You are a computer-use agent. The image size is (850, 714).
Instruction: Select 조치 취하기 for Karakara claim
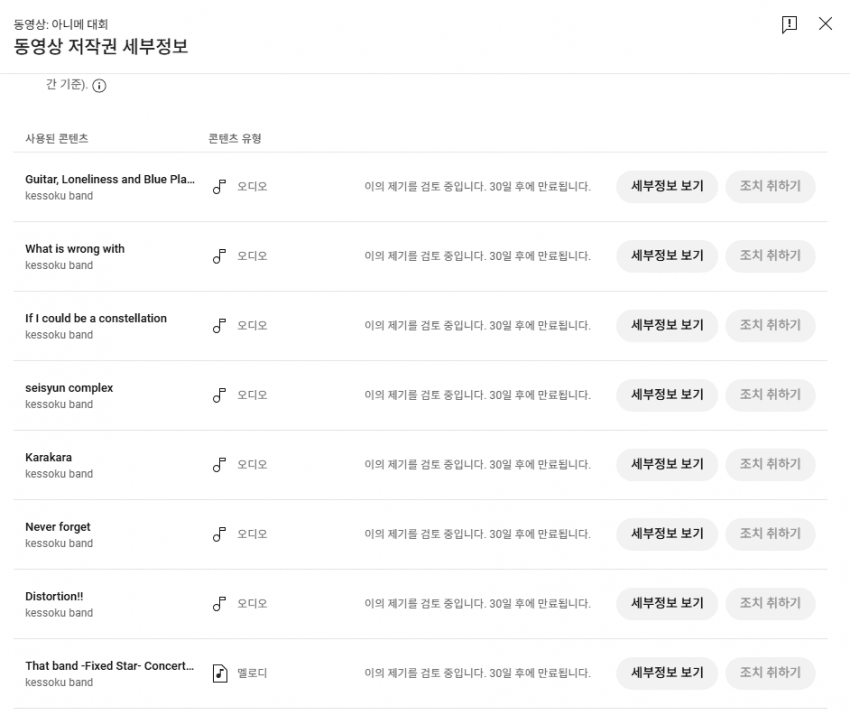point(770,464)
